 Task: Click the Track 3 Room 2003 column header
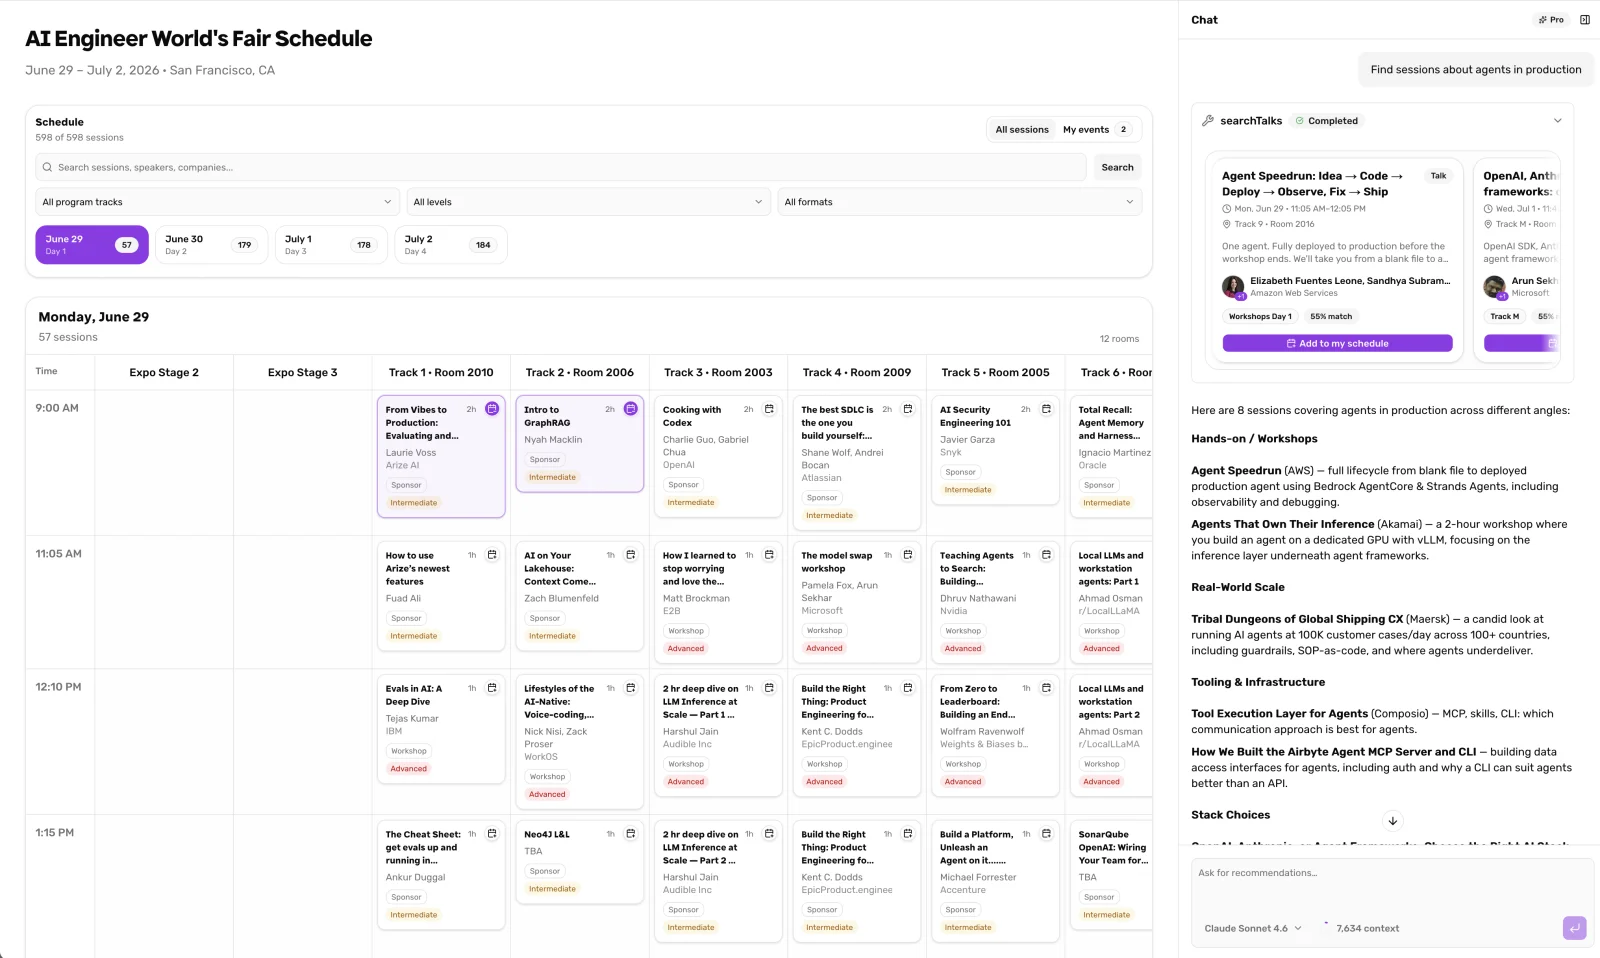click(718, 373)
